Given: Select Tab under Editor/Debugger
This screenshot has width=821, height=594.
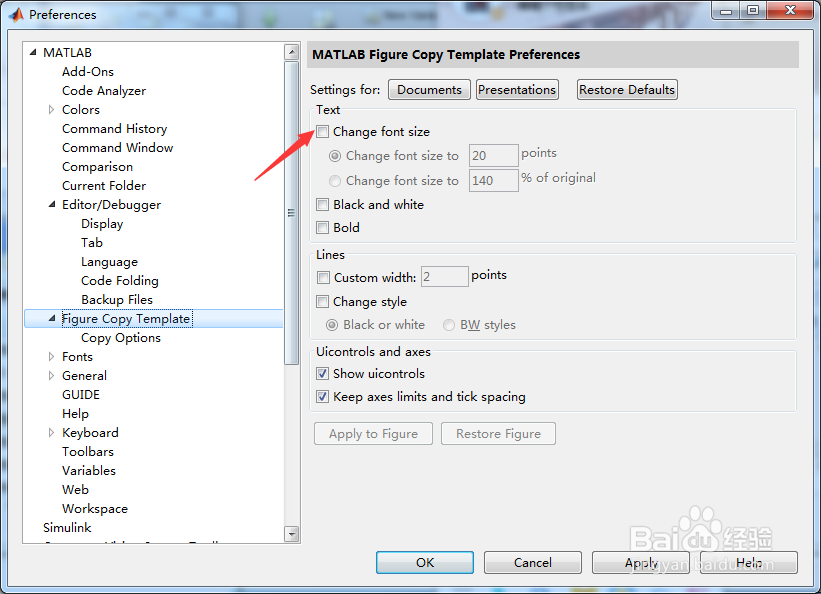Looking at the screenshot, I should tap(92, 243).
